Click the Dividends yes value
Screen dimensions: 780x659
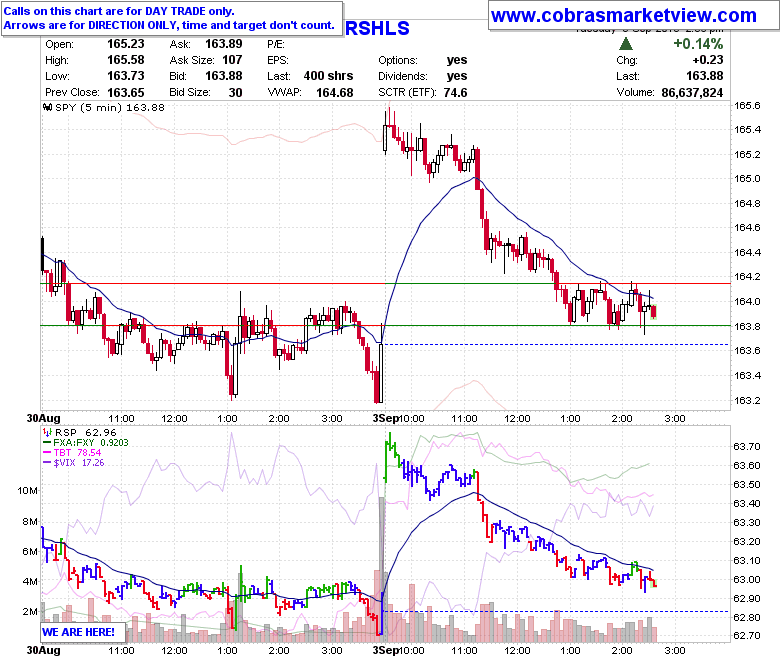[457, 76]
